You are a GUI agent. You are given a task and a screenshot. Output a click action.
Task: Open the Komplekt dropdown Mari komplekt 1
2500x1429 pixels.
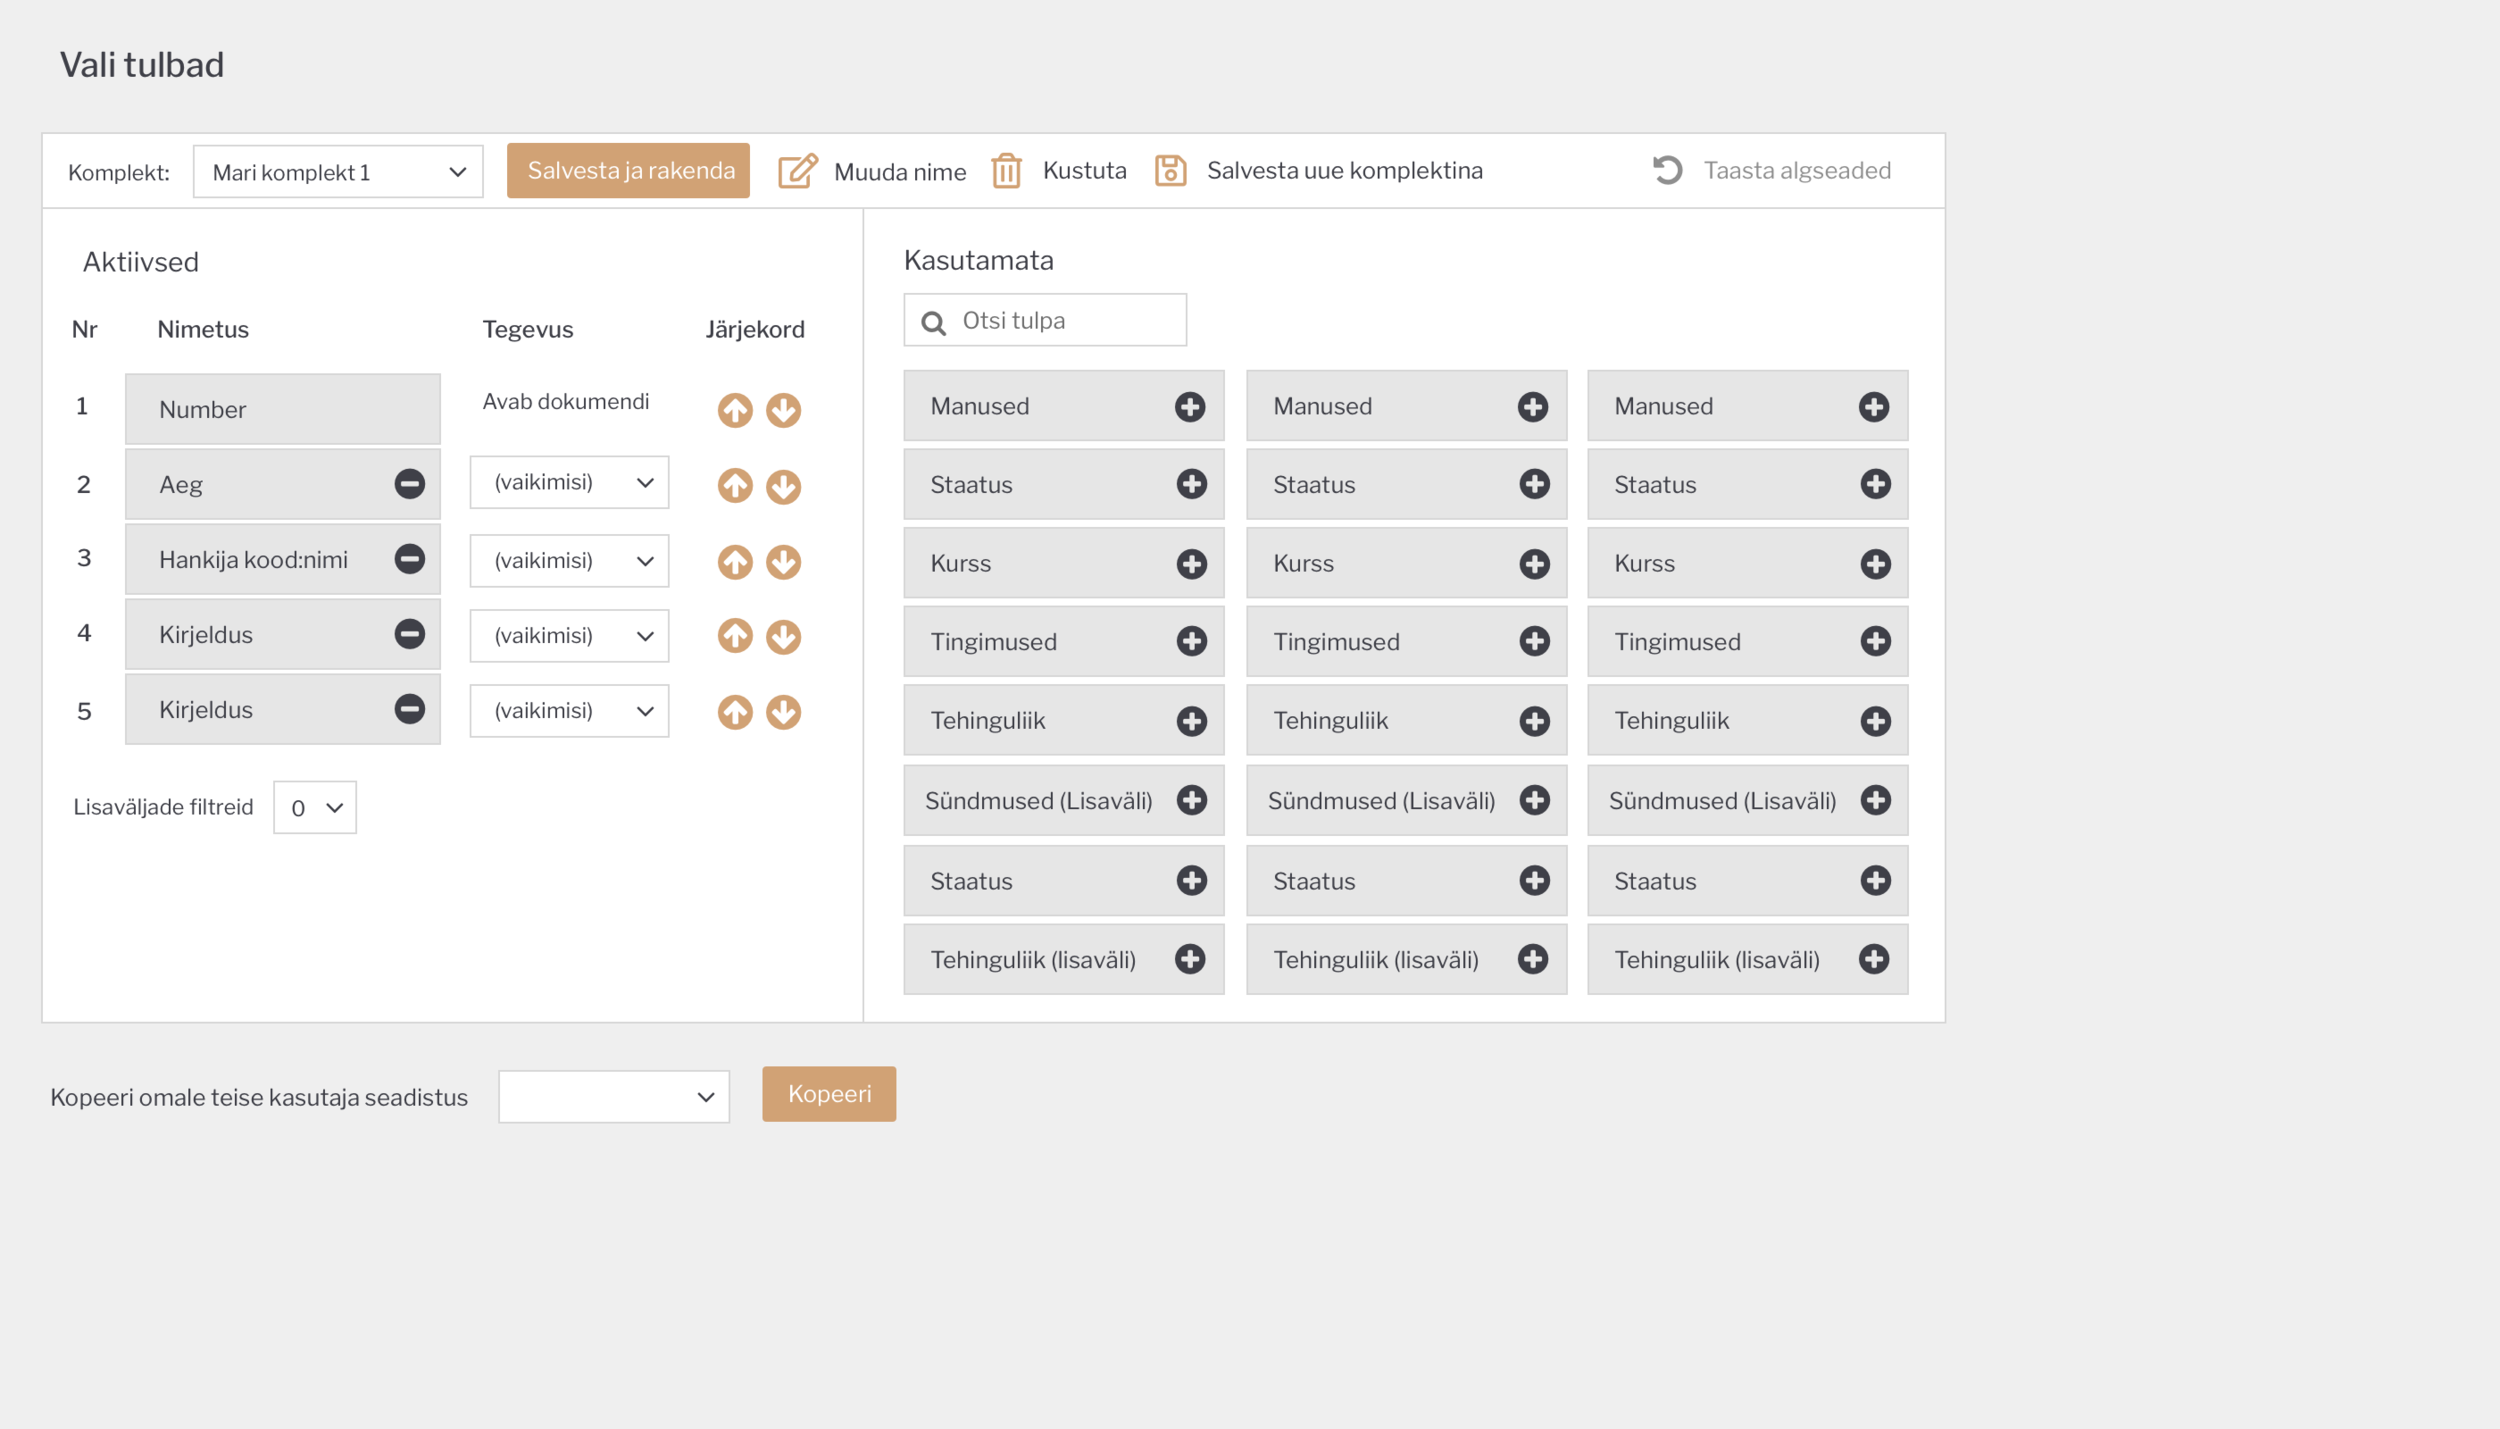point(338,172)
